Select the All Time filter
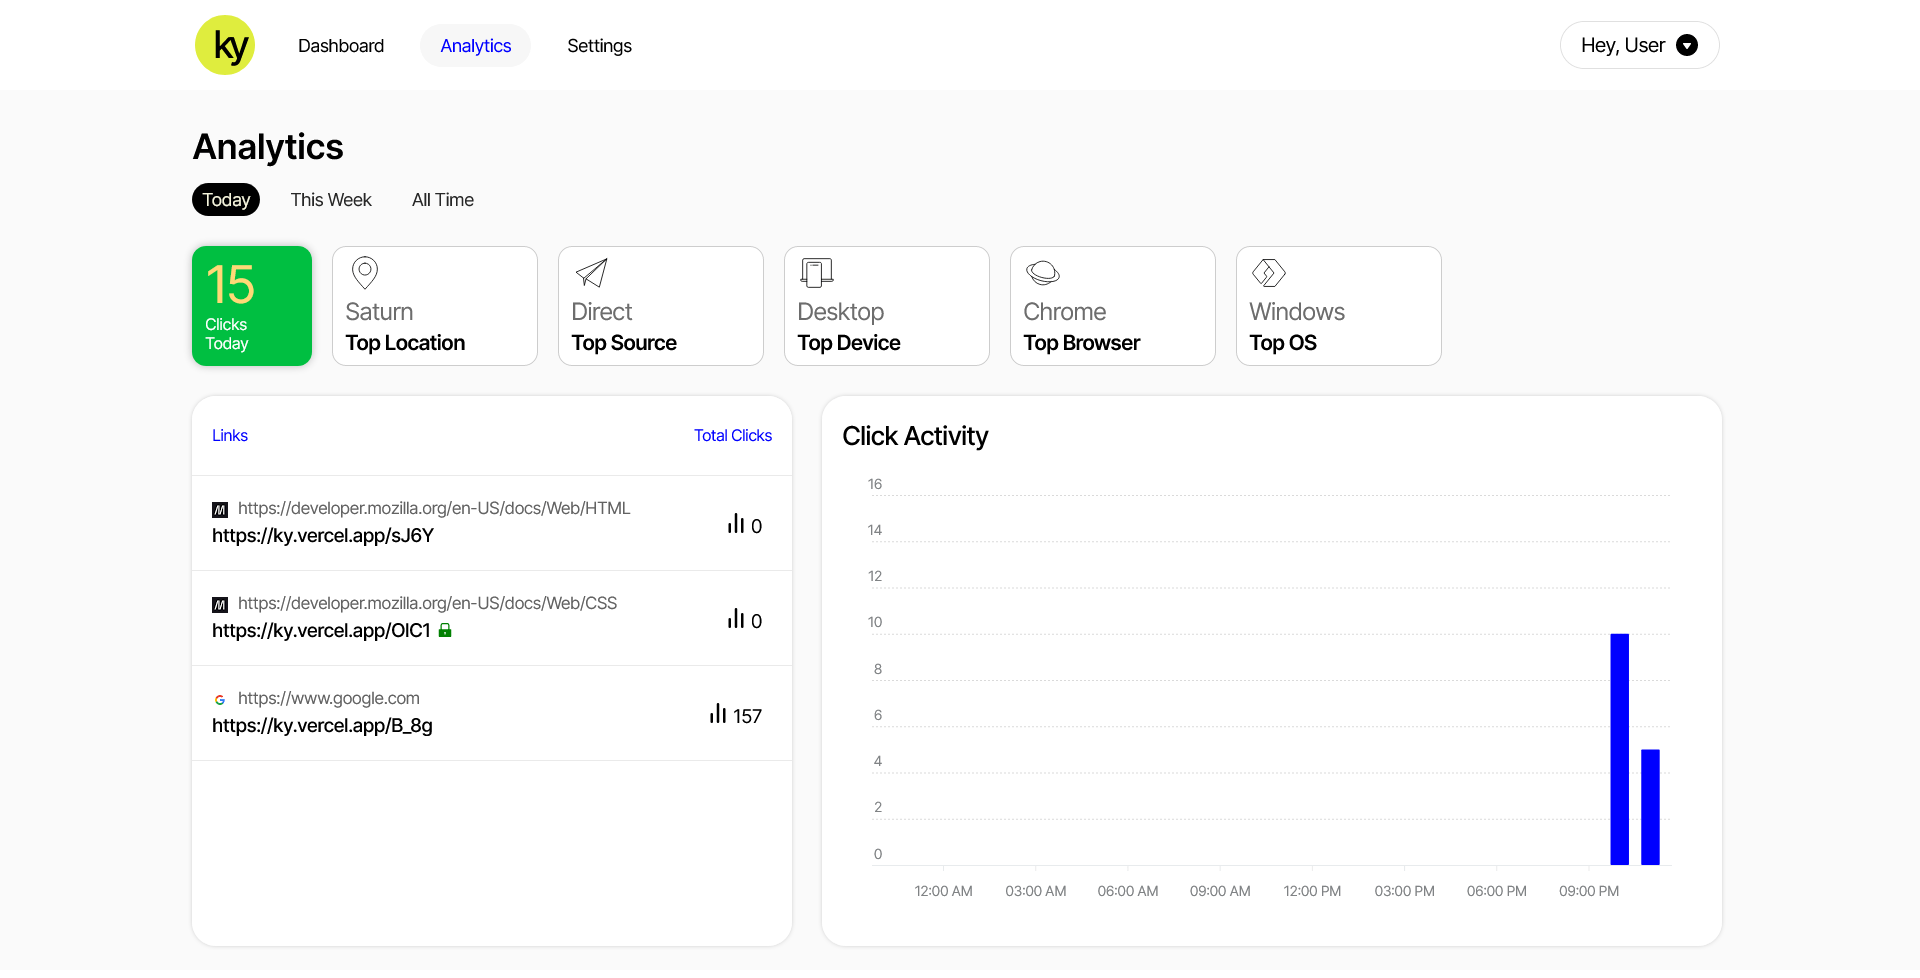The image size is (1920, 978). pyautogui.click(x=442, y=199)
